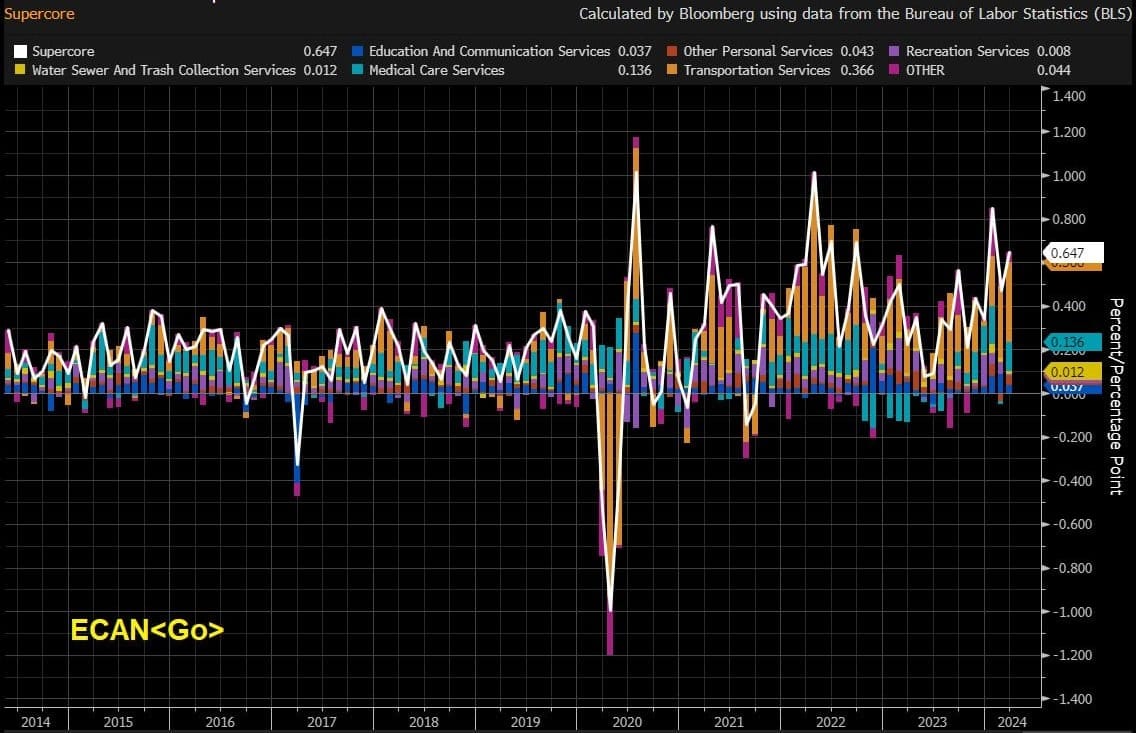Toggle the Transportation Services legend label
The height and width of the screenshot is (733, 1136).
click(x=756, y=70)
